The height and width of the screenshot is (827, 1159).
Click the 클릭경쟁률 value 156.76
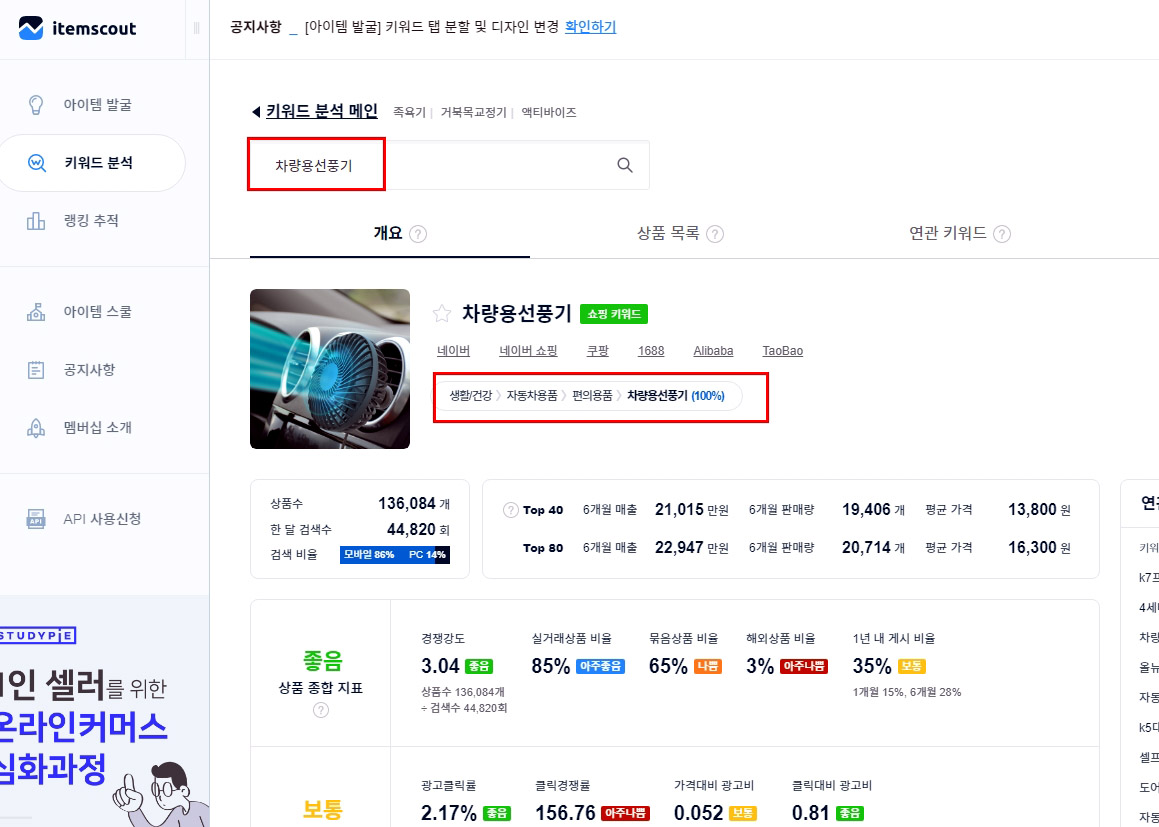565,813
